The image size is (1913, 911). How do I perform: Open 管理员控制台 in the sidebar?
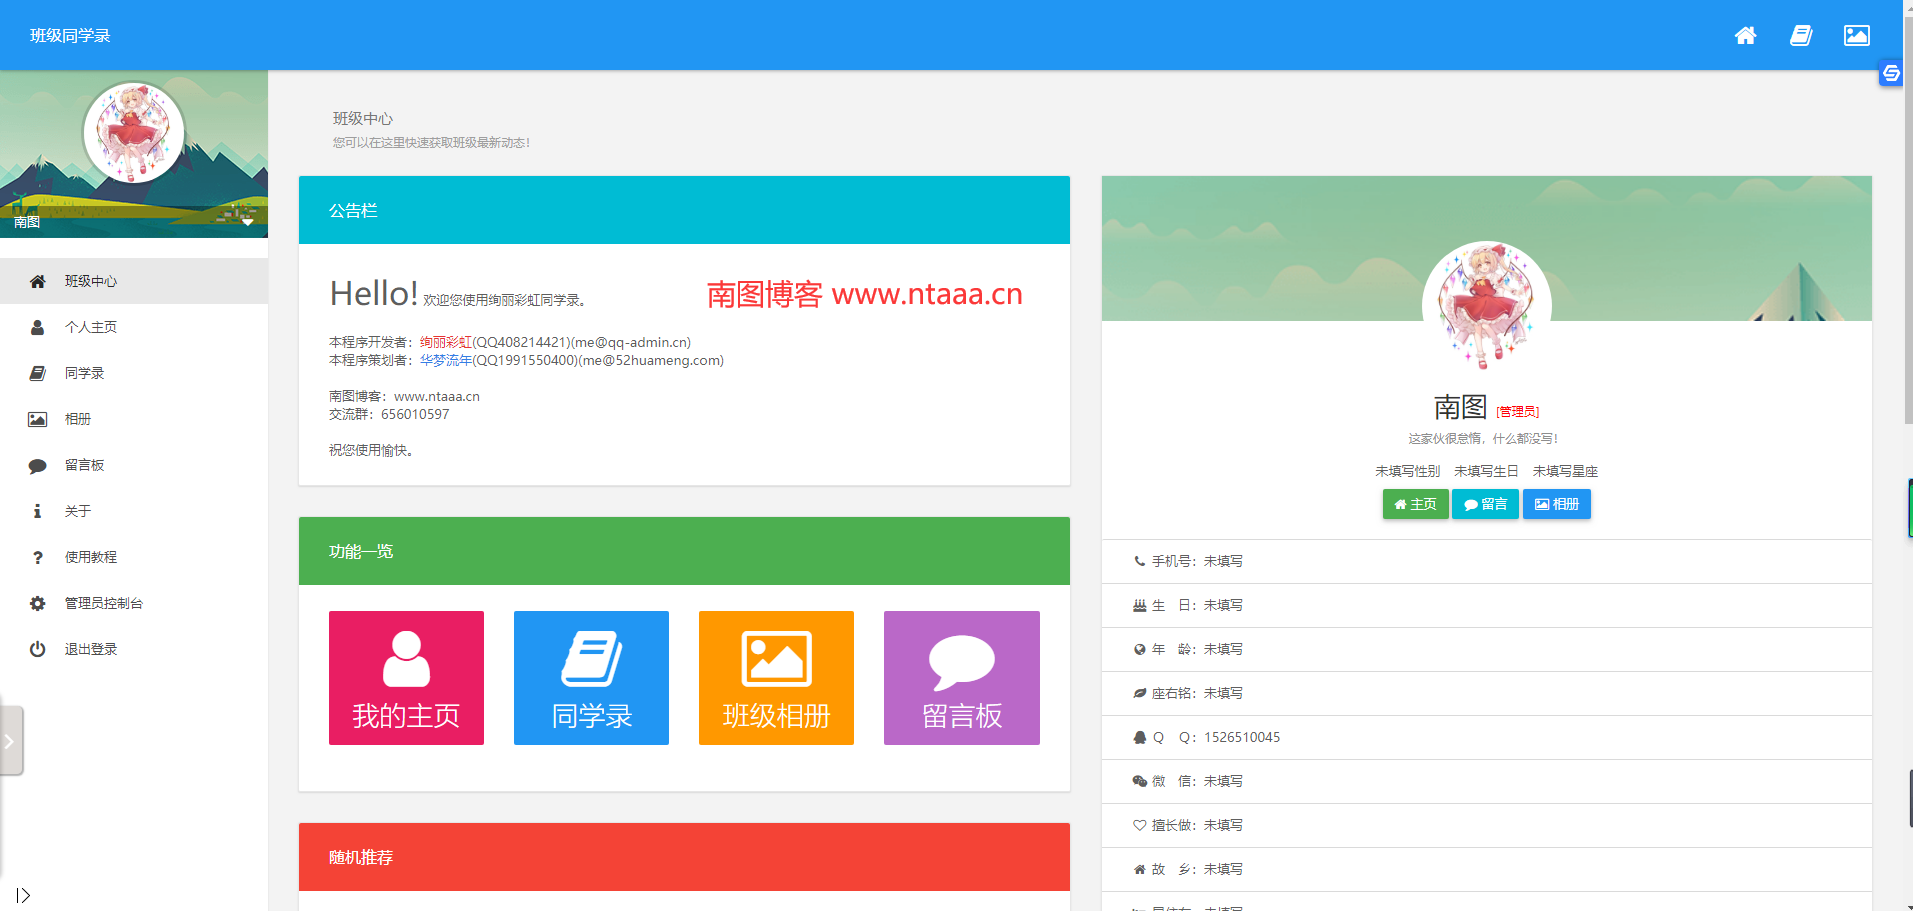[103, 603]
